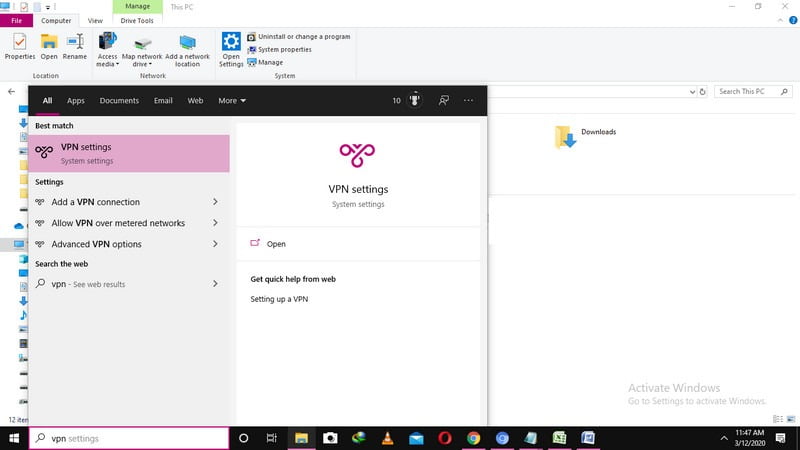Click Map network drive

(142, 50)
